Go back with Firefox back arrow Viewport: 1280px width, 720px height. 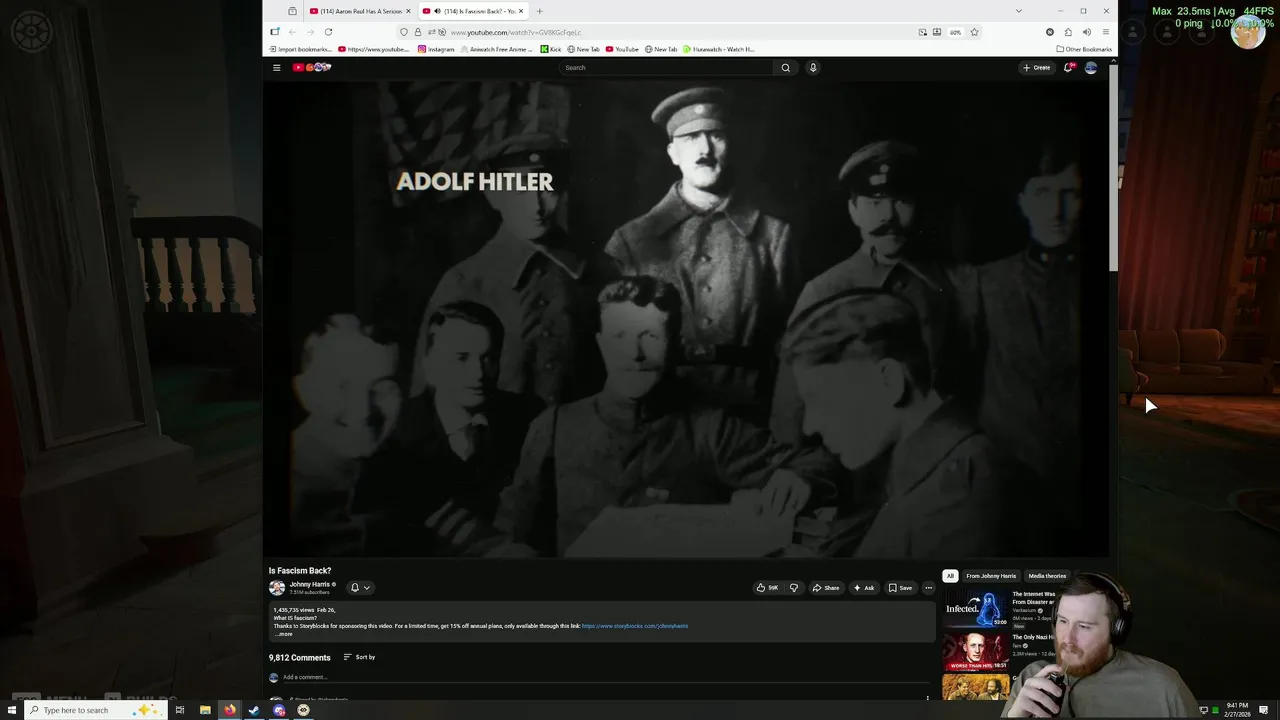click(x=292, y=32)
